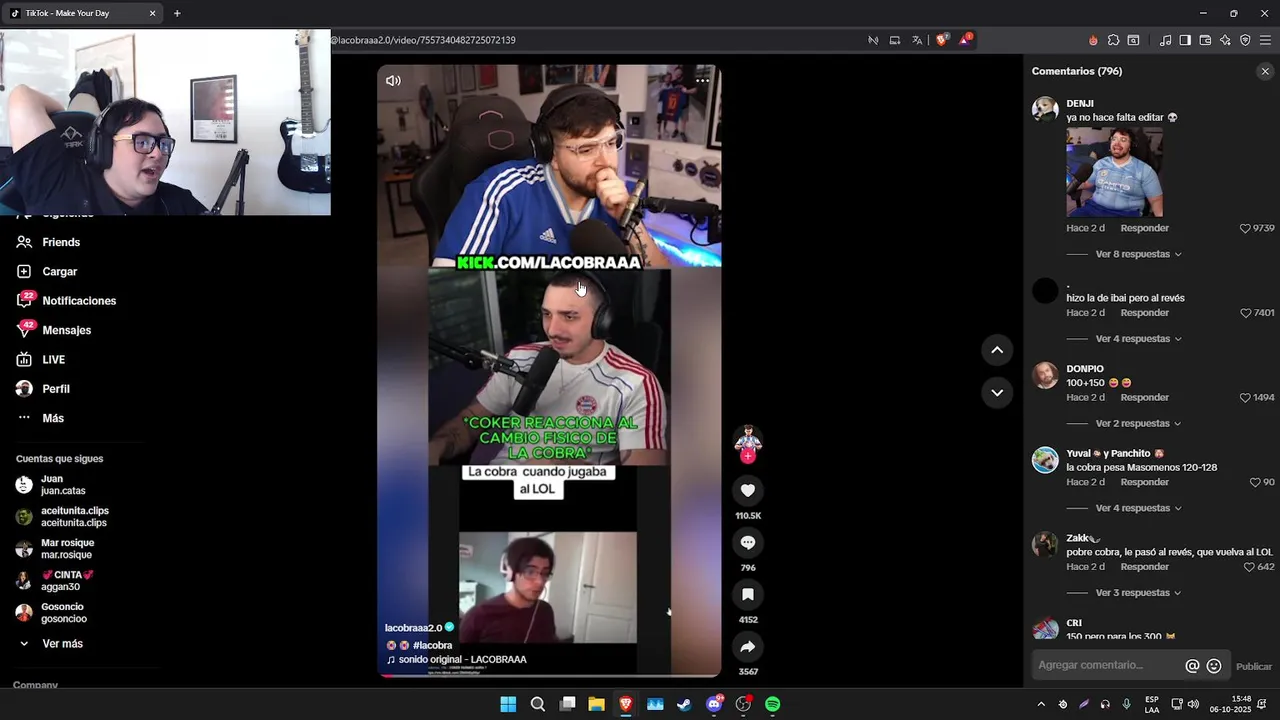Open Discord from the taskbar
This screenshot has height=720, width=1280.
coord(714,704)
